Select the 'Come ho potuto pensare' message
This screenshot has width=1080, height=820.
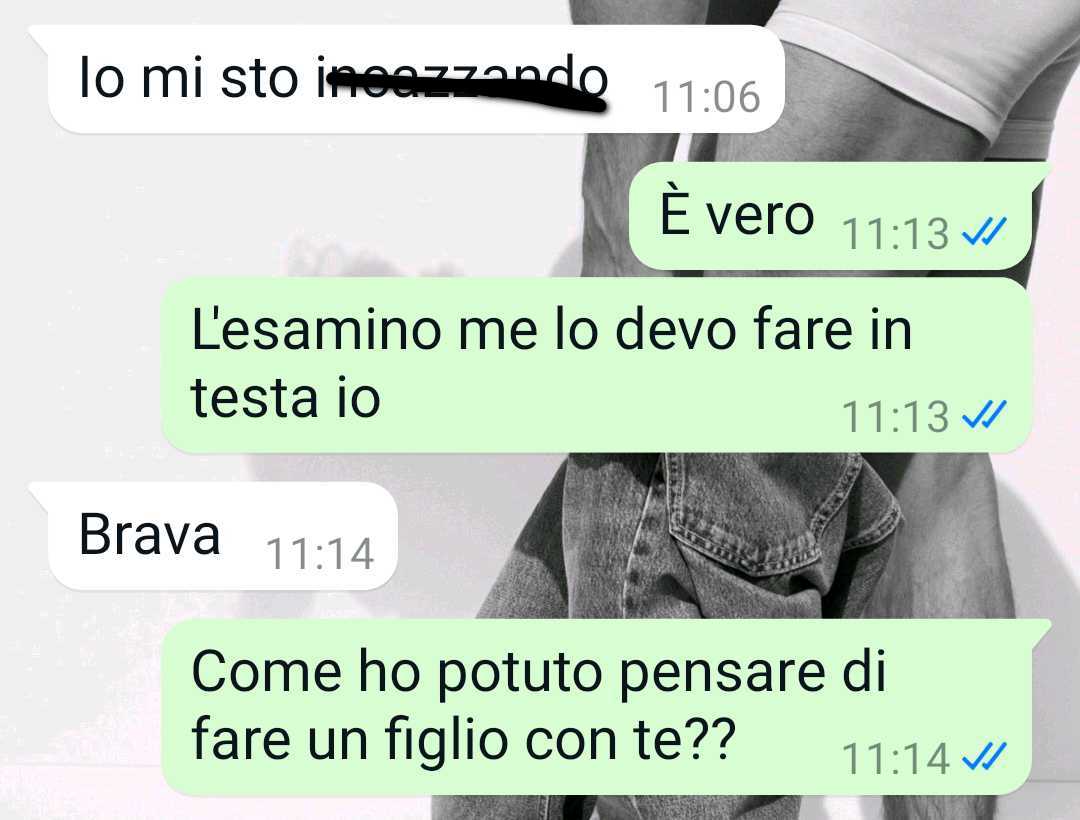(606, 707)
